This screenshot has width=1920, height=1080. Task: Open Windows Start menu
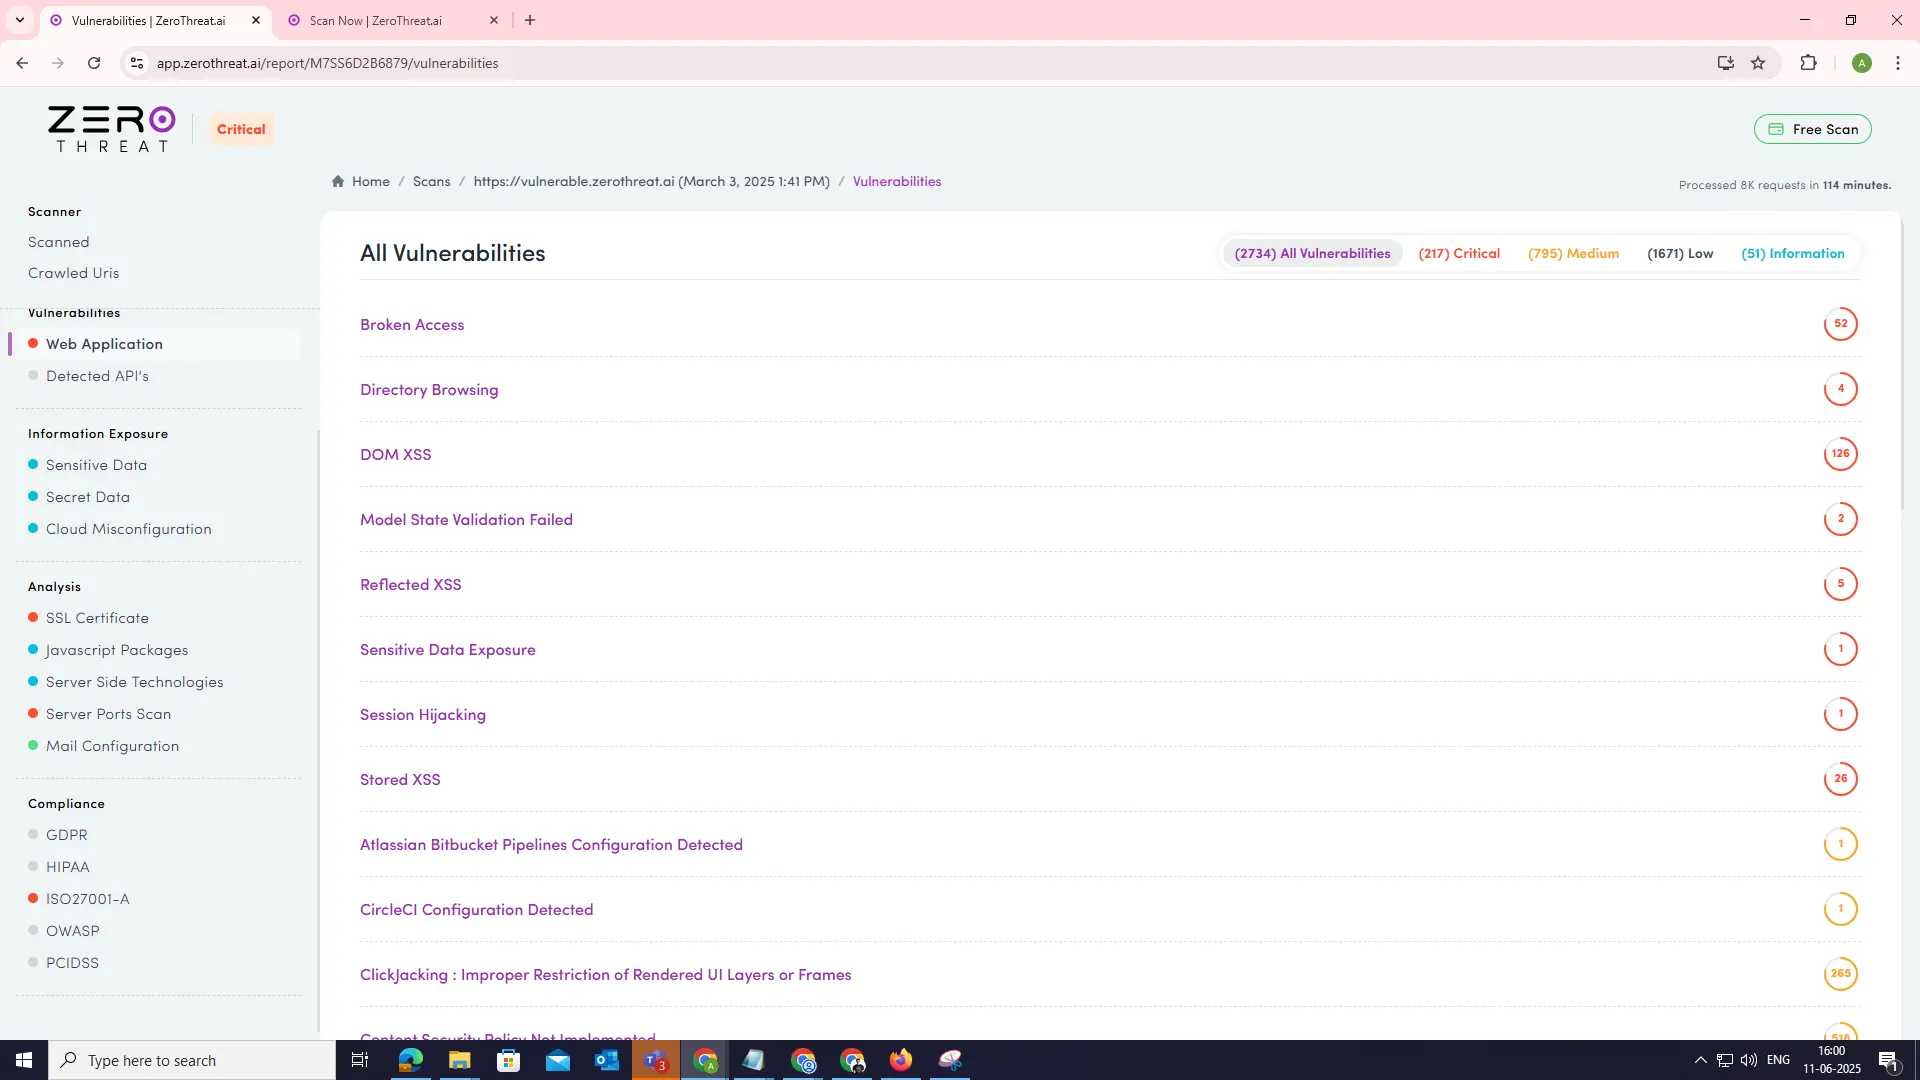tap(24, 1060)
